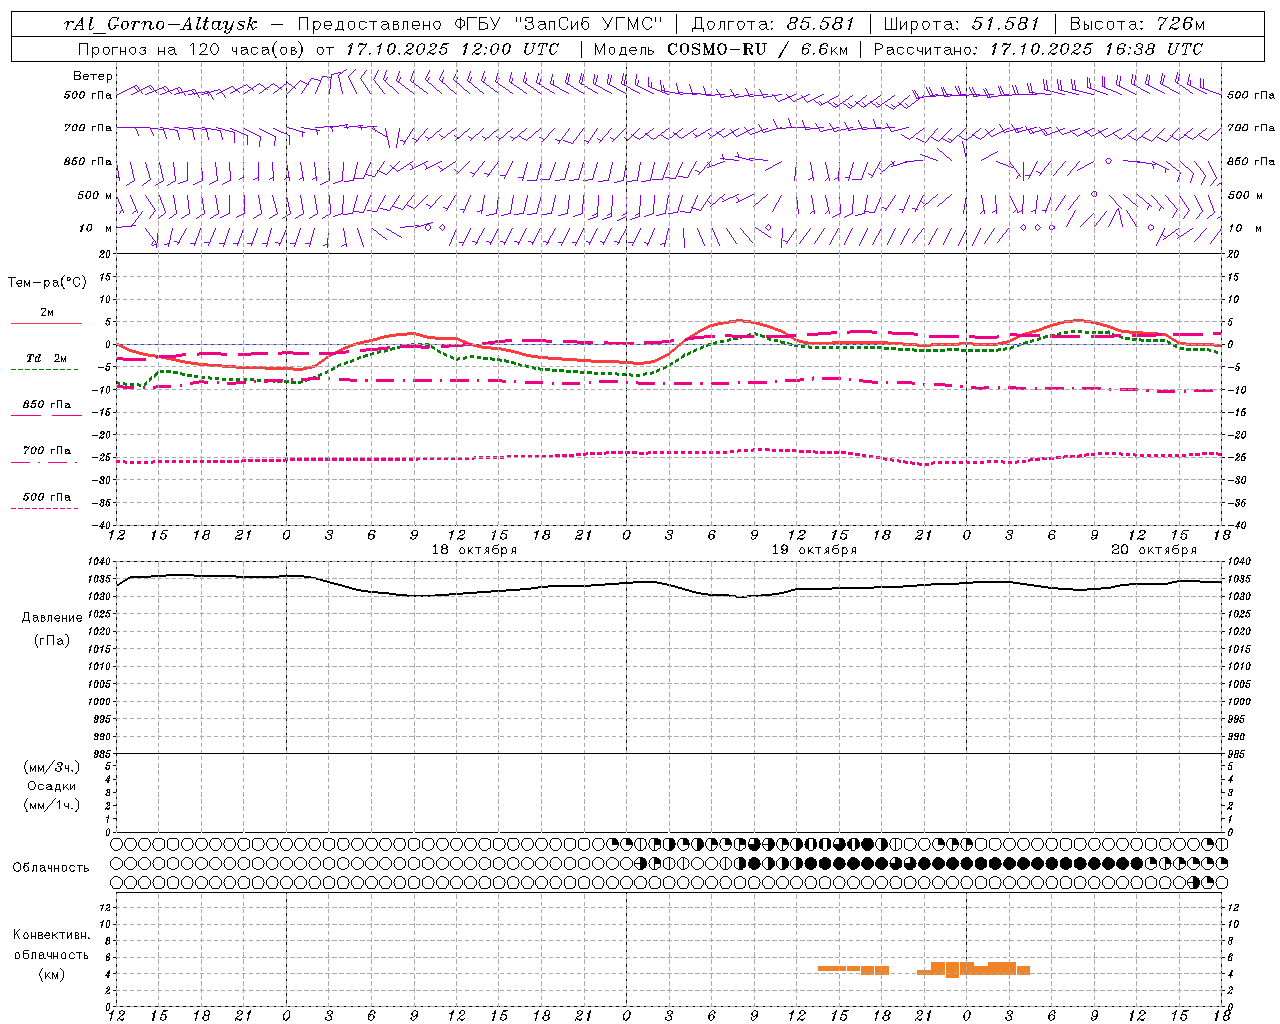Select the 'Предоставлено ФГБУ "ЗапСиб УГМС"' credit text

point(481,24)
